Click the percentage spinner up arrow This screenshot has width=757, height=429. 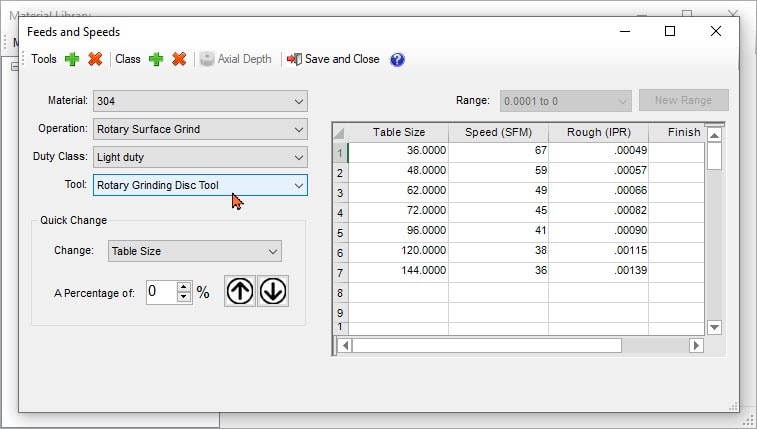click(x=183, y=287)
